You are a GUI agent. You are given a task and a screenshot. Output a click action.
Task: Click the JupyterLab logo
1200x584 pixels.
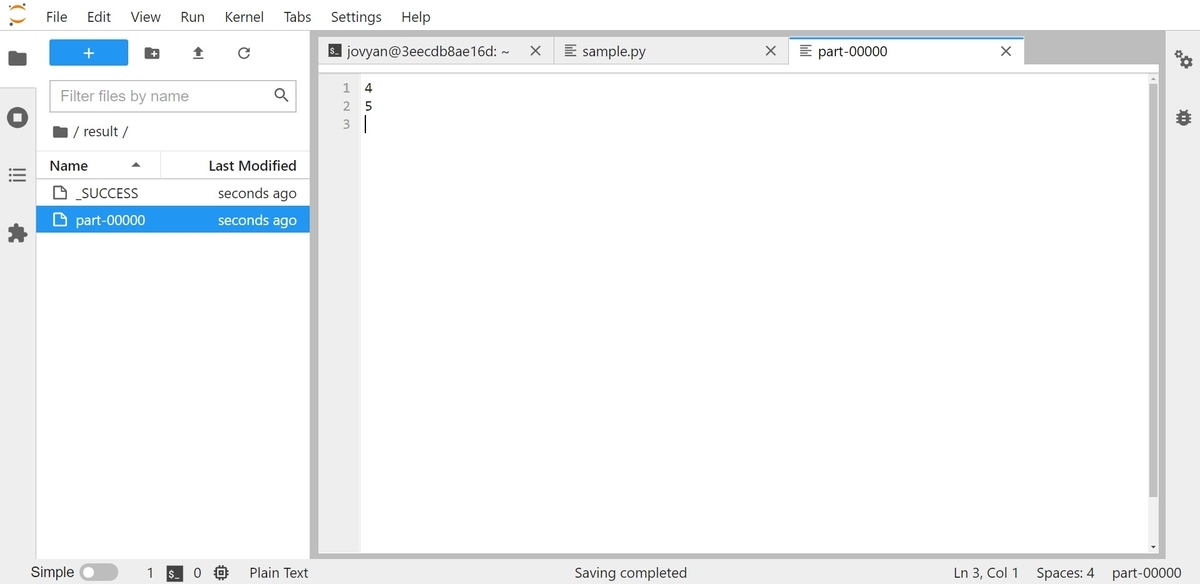pos(17,16)
